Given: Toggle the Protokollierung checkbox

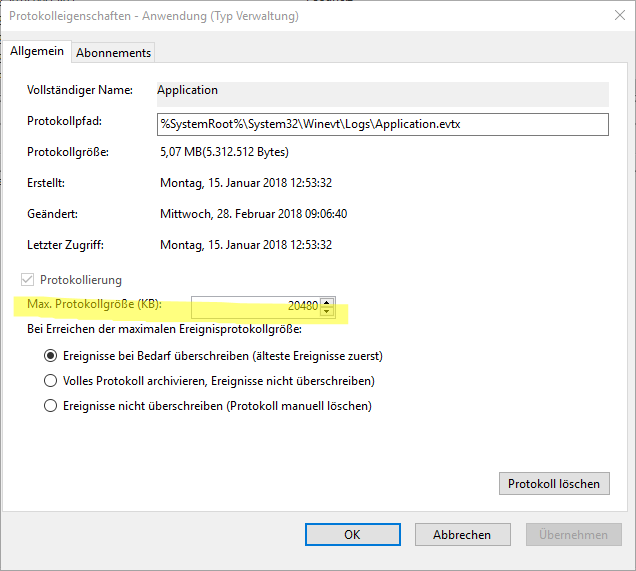Looking at the screenshot, I should point(28,280).
